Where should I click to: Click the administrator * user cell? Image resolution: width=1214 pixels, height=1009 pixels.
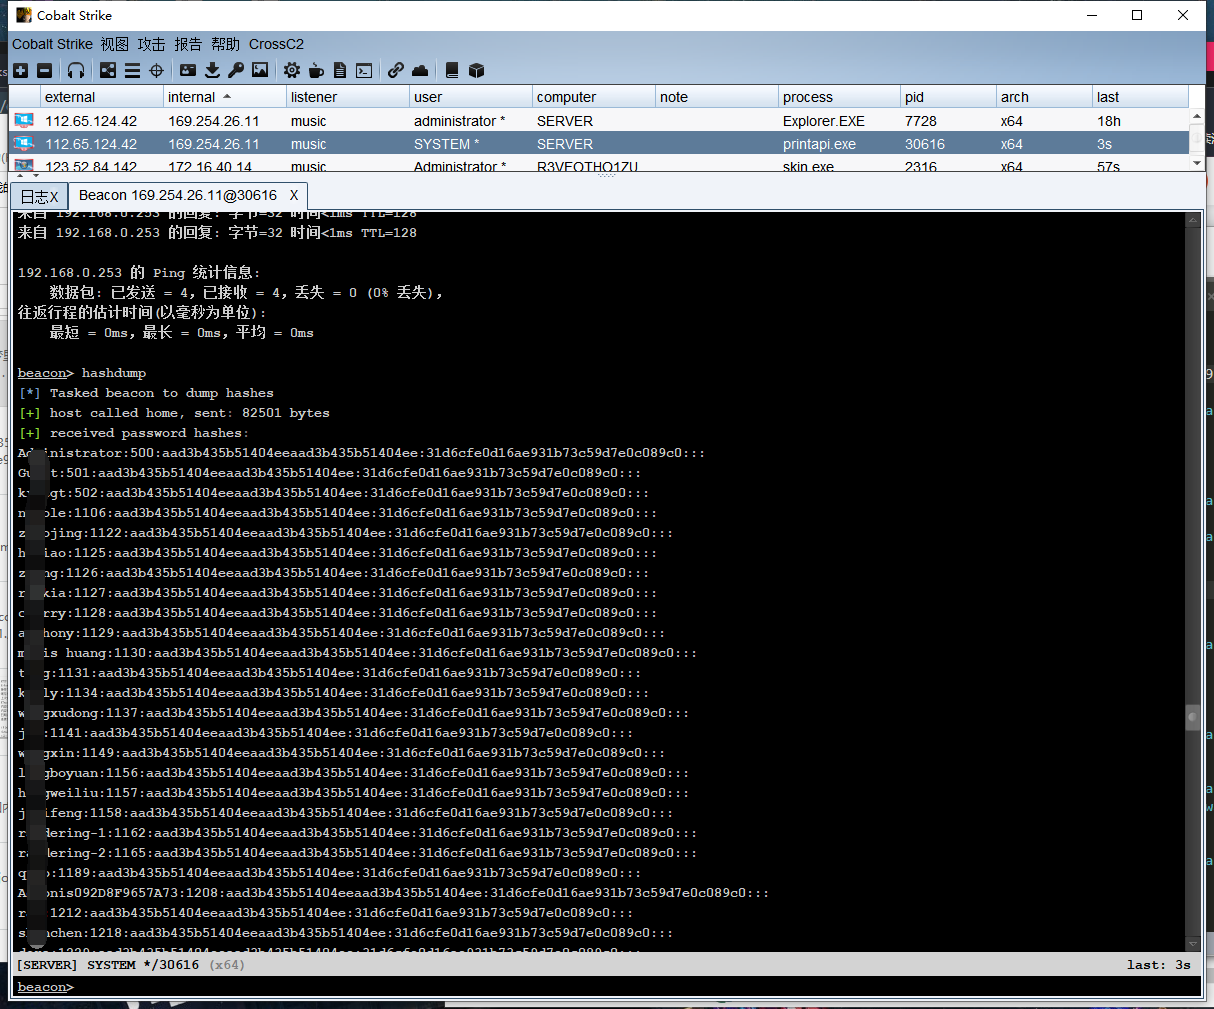pos(471,120)
